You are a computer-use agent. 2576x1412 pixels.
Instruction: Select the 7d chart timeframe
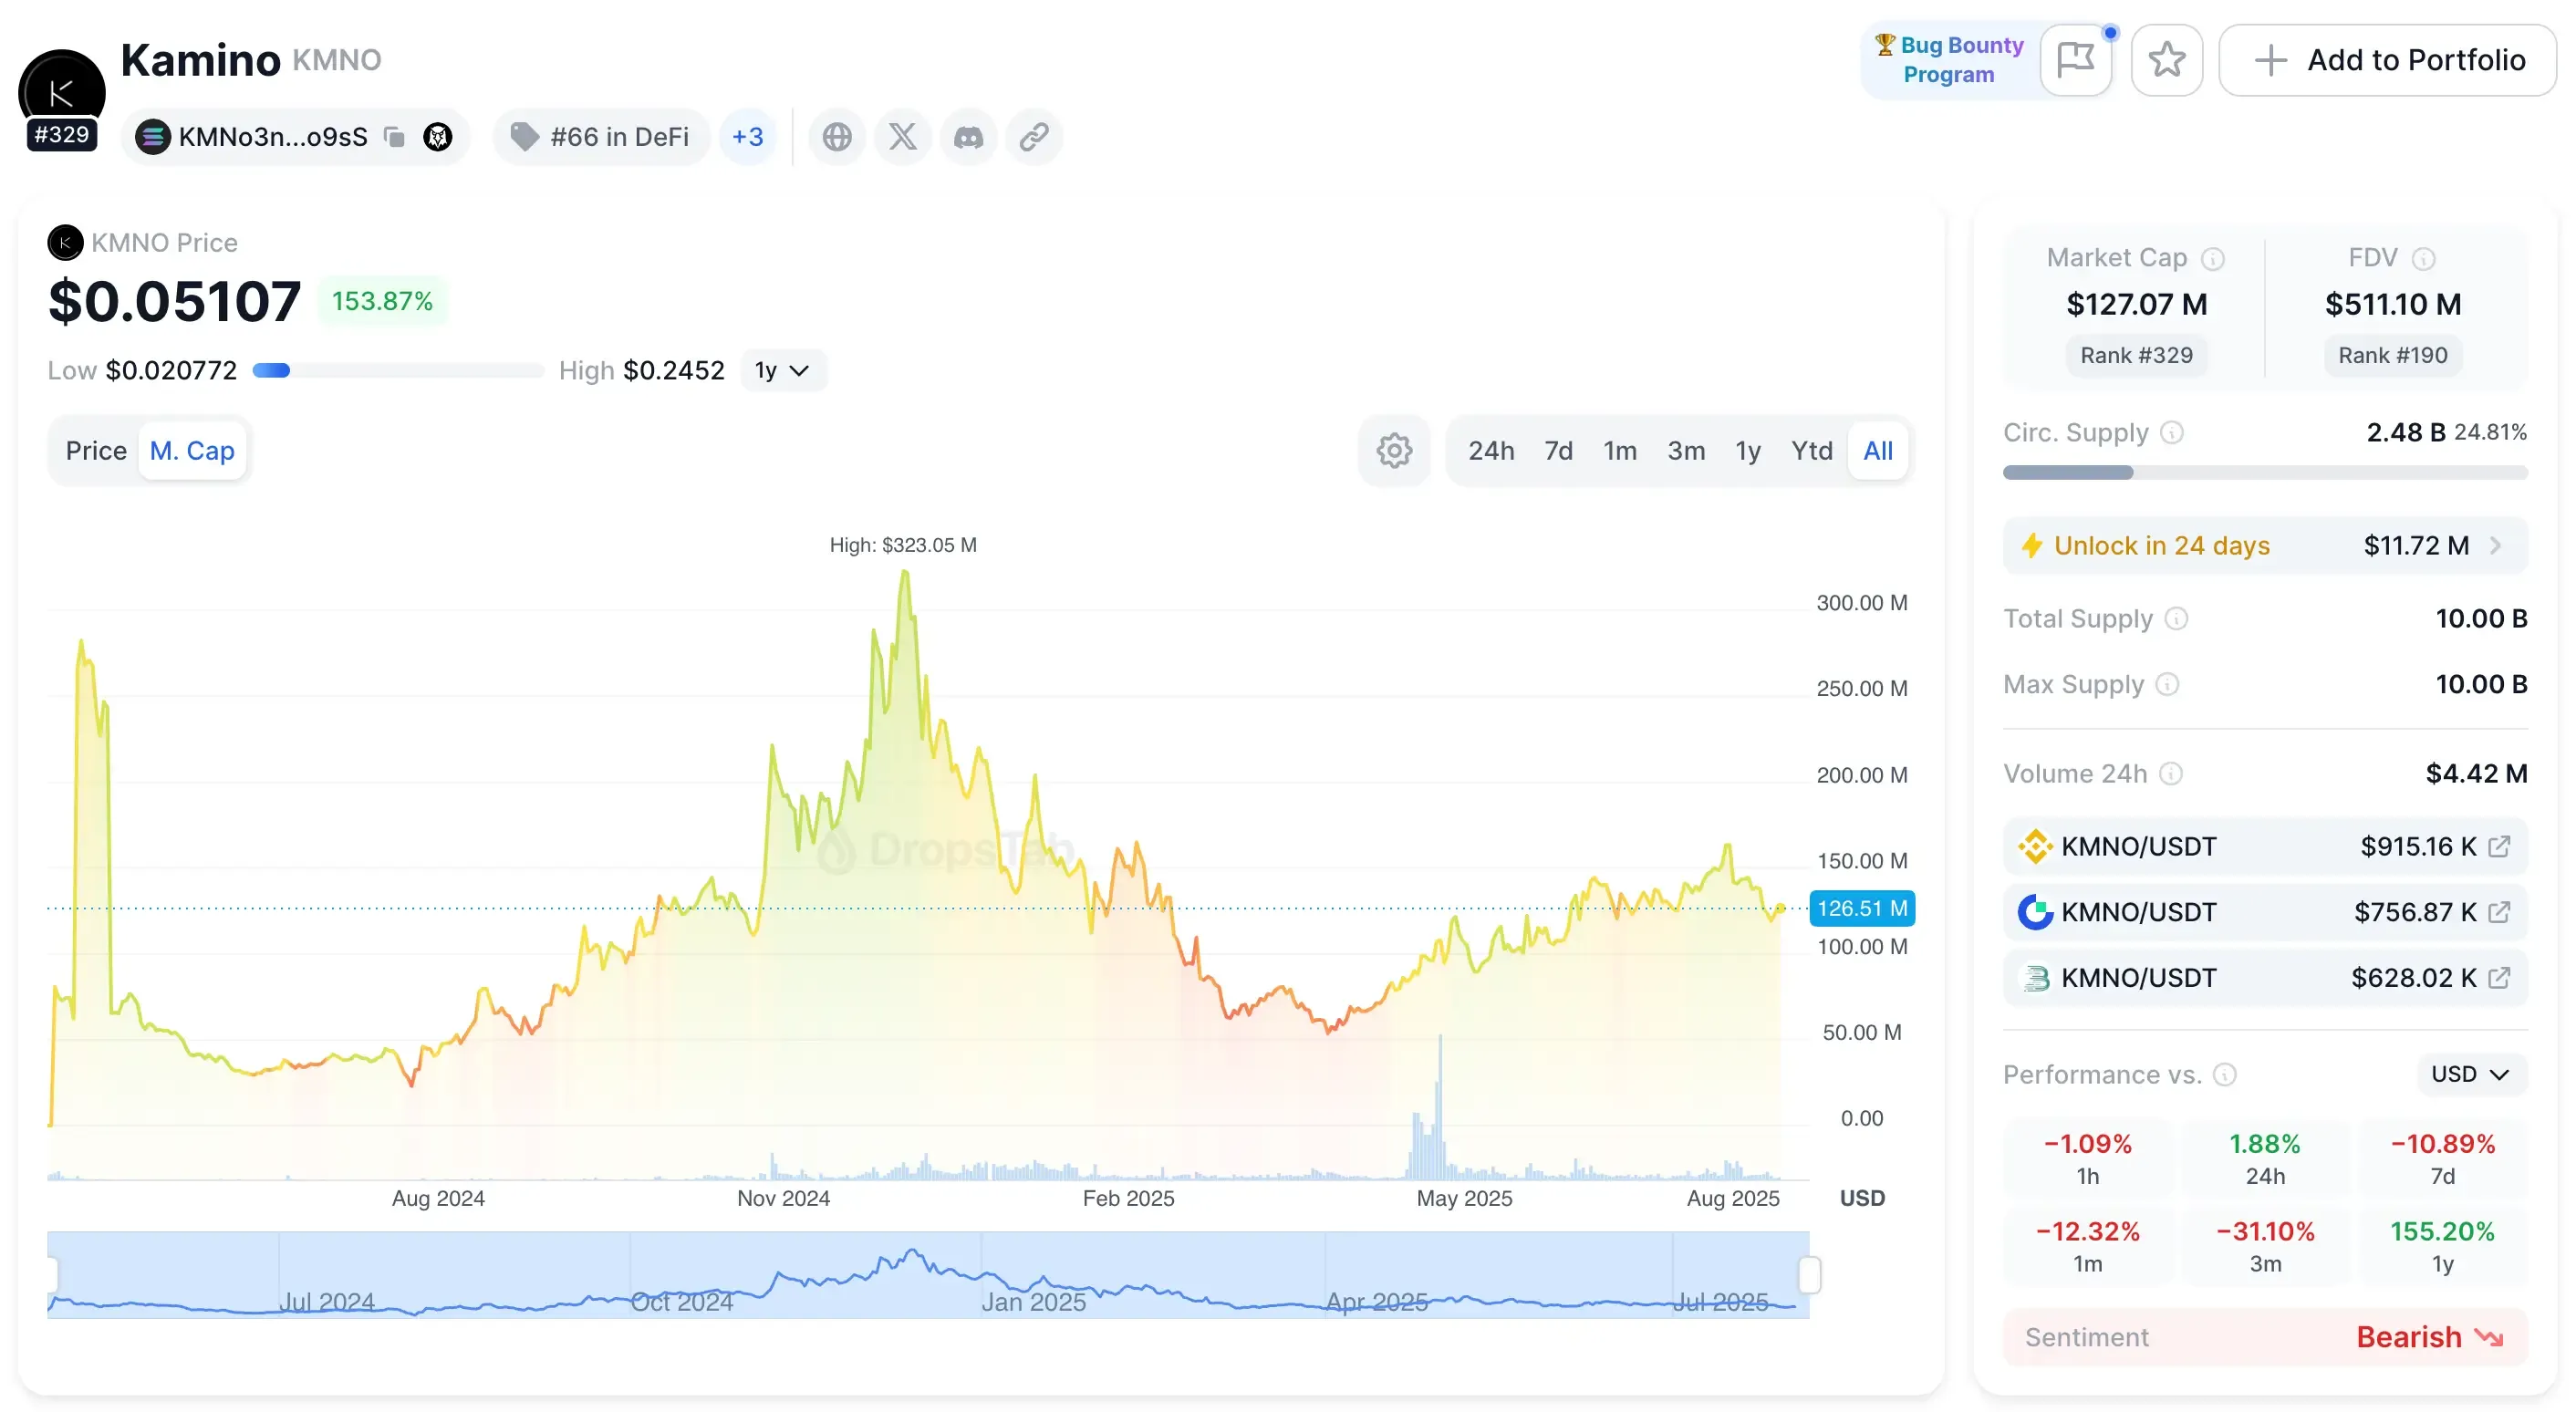[1557, 450]
